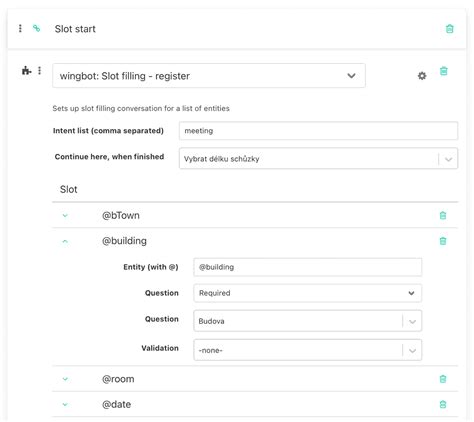The height and width of the screenshot is (422, 474).
Task: Expand the @room slot row
Action: tap(65, 379)
